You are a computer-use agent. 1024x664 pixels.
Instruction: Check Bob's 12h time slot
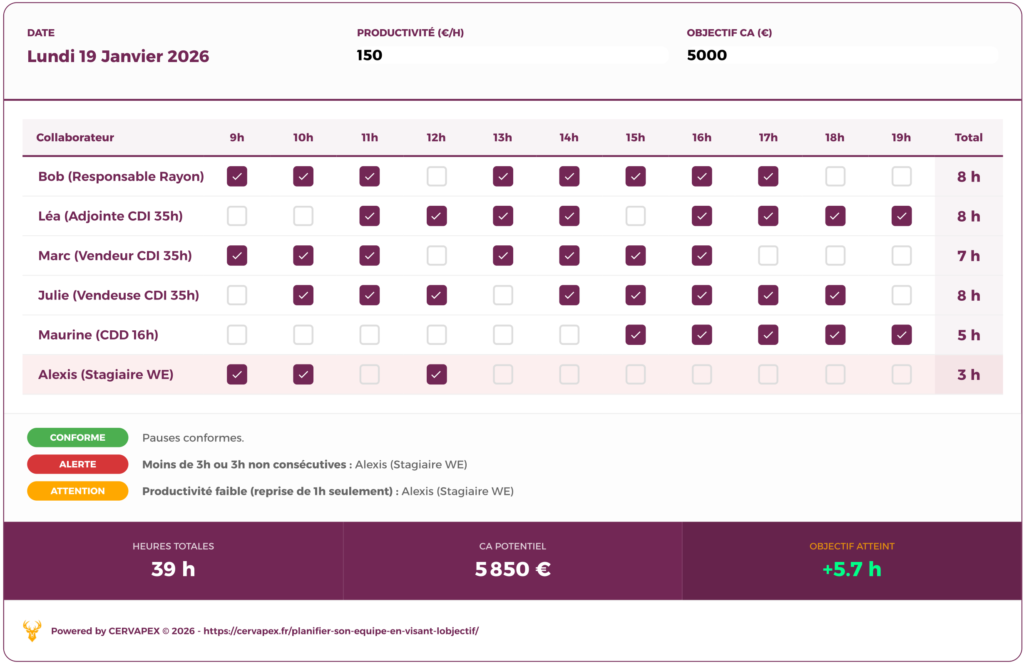click(x=436, y=177)
